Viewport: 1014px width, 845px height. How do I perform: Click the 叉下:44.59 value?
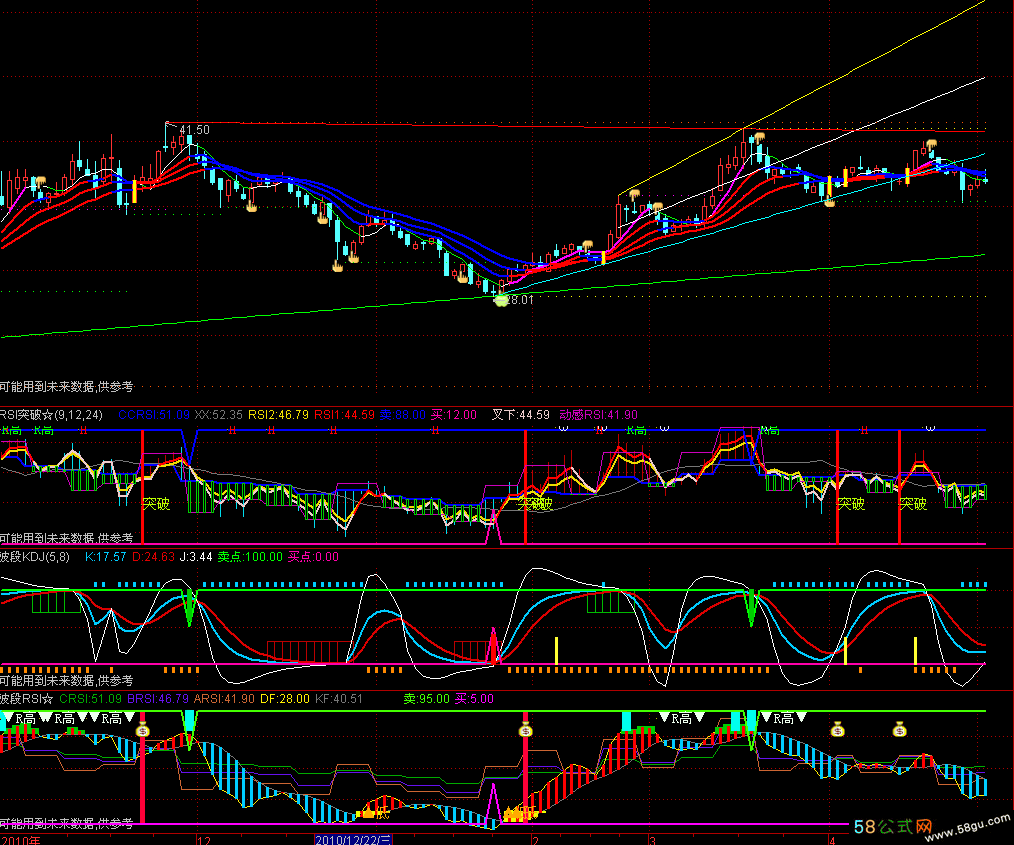tap(521, 415)
